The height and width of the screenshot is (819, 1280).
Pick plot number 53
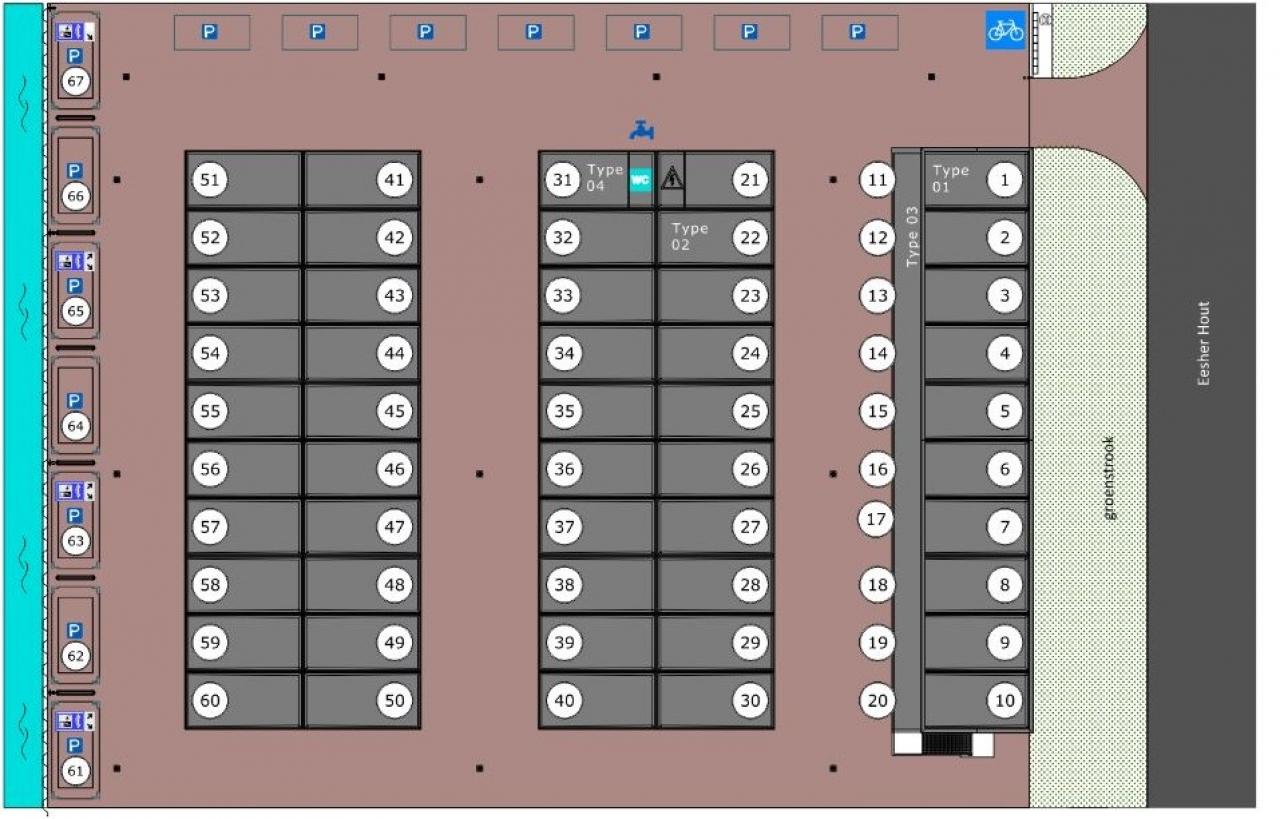pos(210,296)
